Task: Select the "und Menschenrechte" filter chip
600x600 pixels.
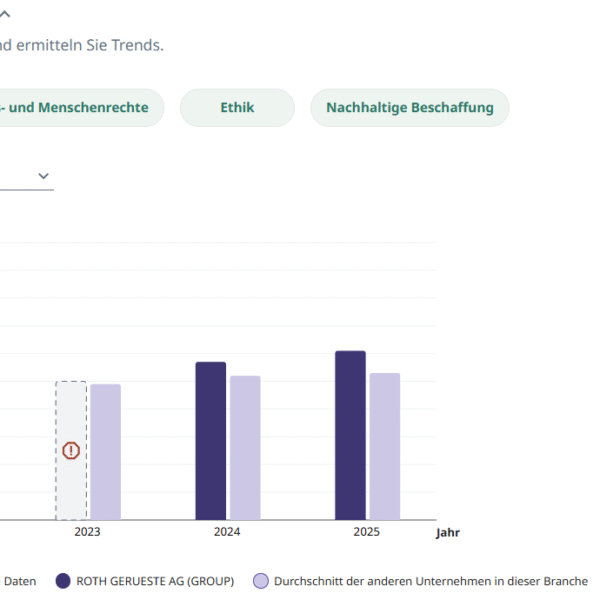Action: pos(80,108)
